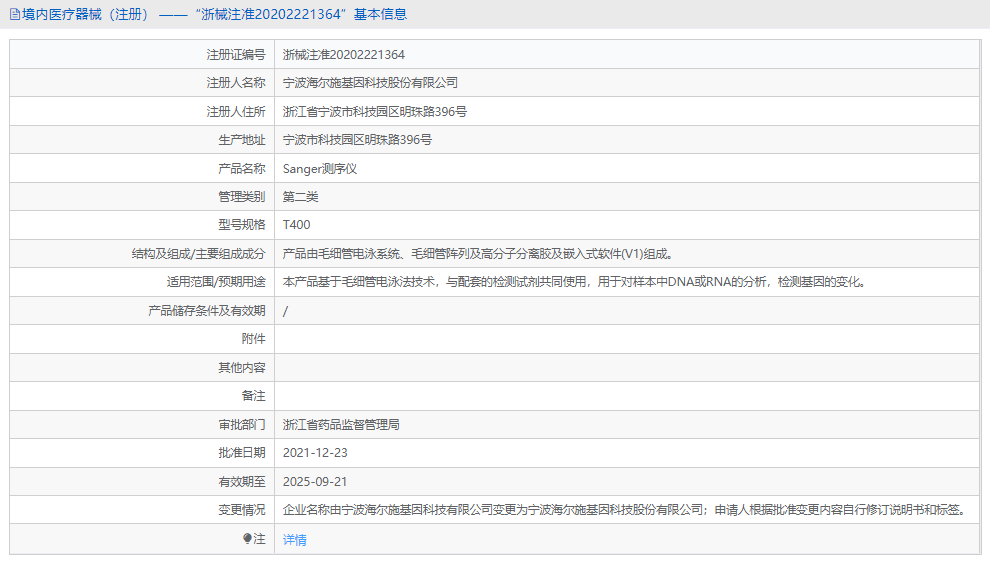Select registration number 浙械注准20202221364 value
The image size is (990, 563).
[x=343, y=55]
